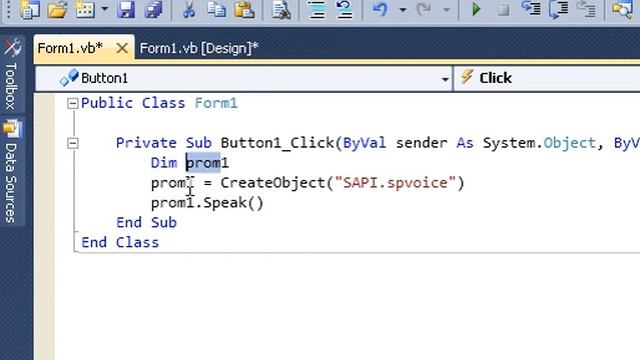Click the End Class line
Image resolution: width=640 pixels, height=360 pixels.
[120, 242]
